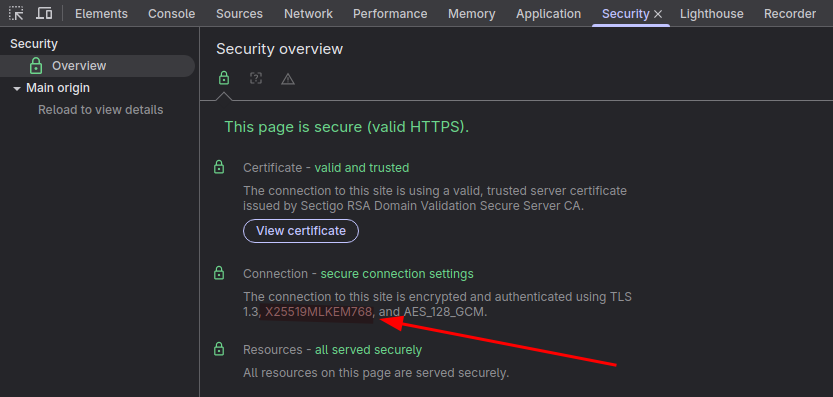Click the X25519MLKEM768 key exchange text

pyautogui.click(x=319, y=312)
